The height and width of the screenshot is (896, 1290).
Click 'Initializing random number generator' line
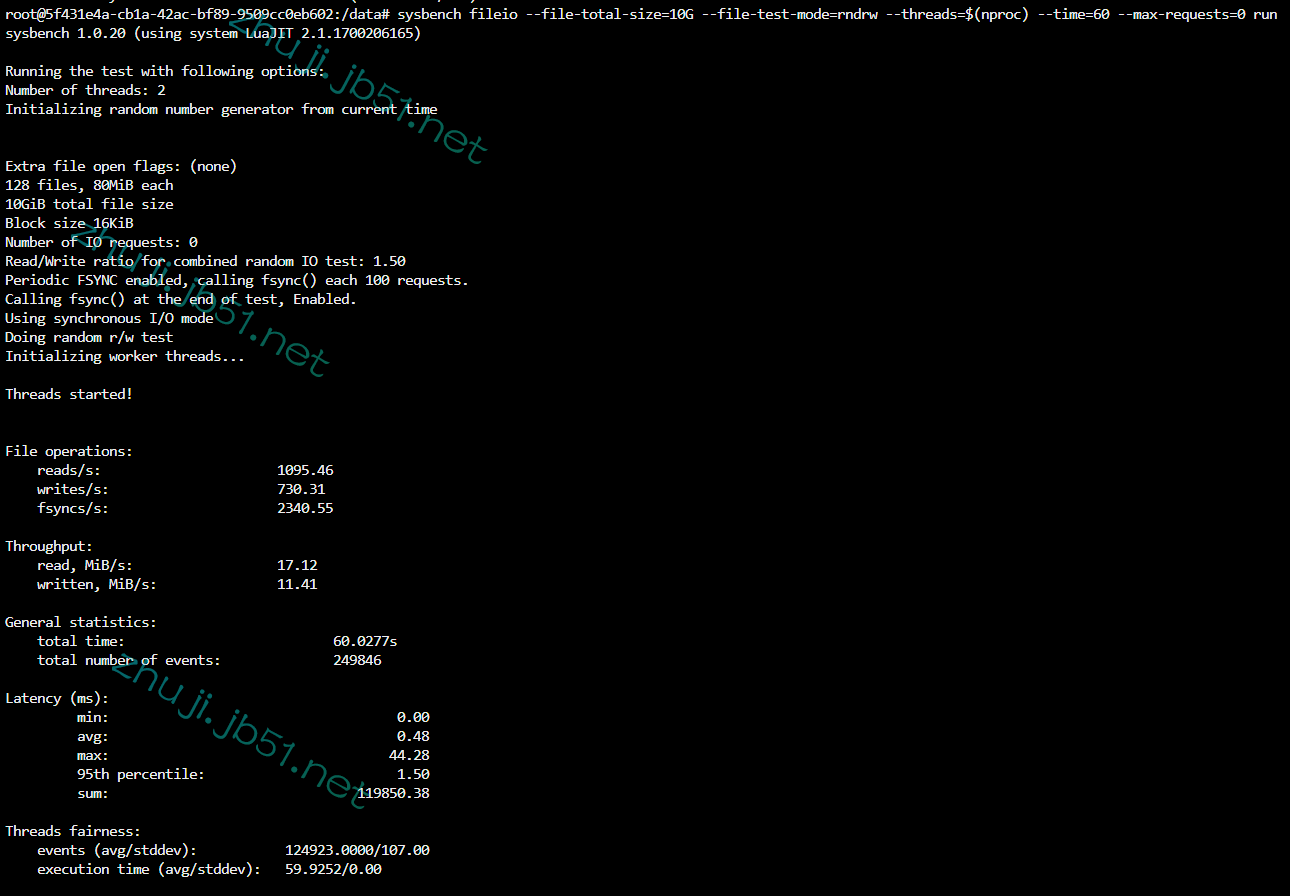click(221, 109)
